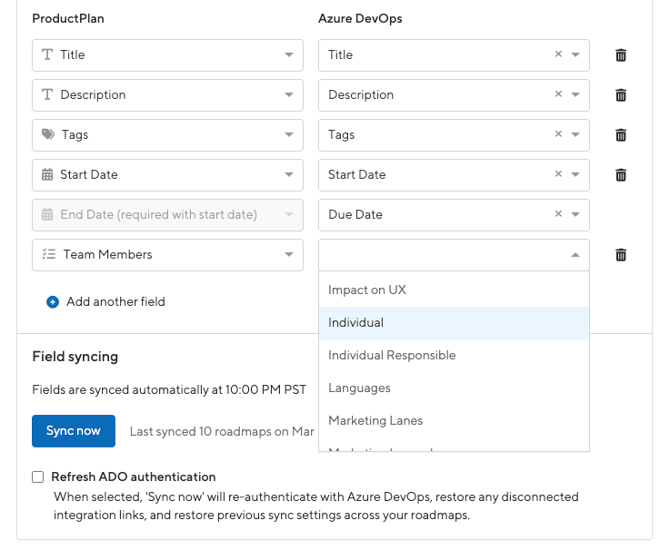Screen dimensions: 670x550
Task: Click Add another field link
Action: point(115,302)
